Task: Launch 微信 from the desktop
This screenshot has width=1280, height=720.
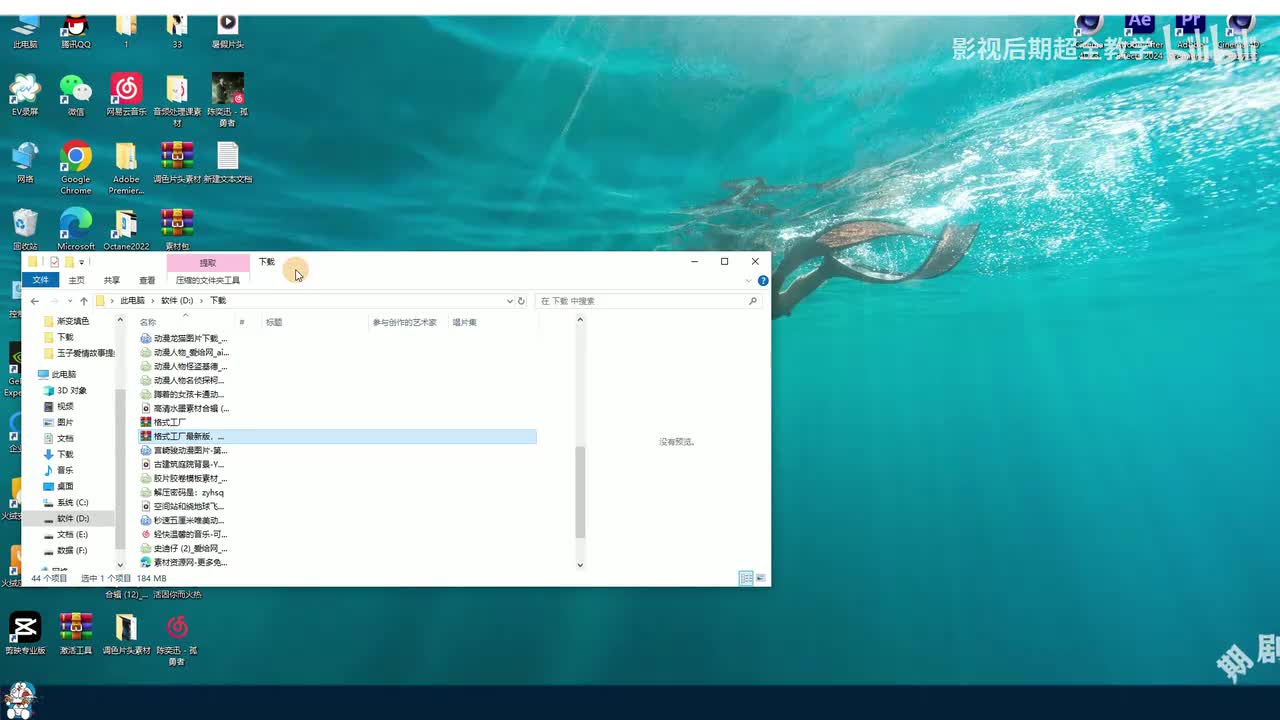Action: pyautogui.click(x=75, y=95)
